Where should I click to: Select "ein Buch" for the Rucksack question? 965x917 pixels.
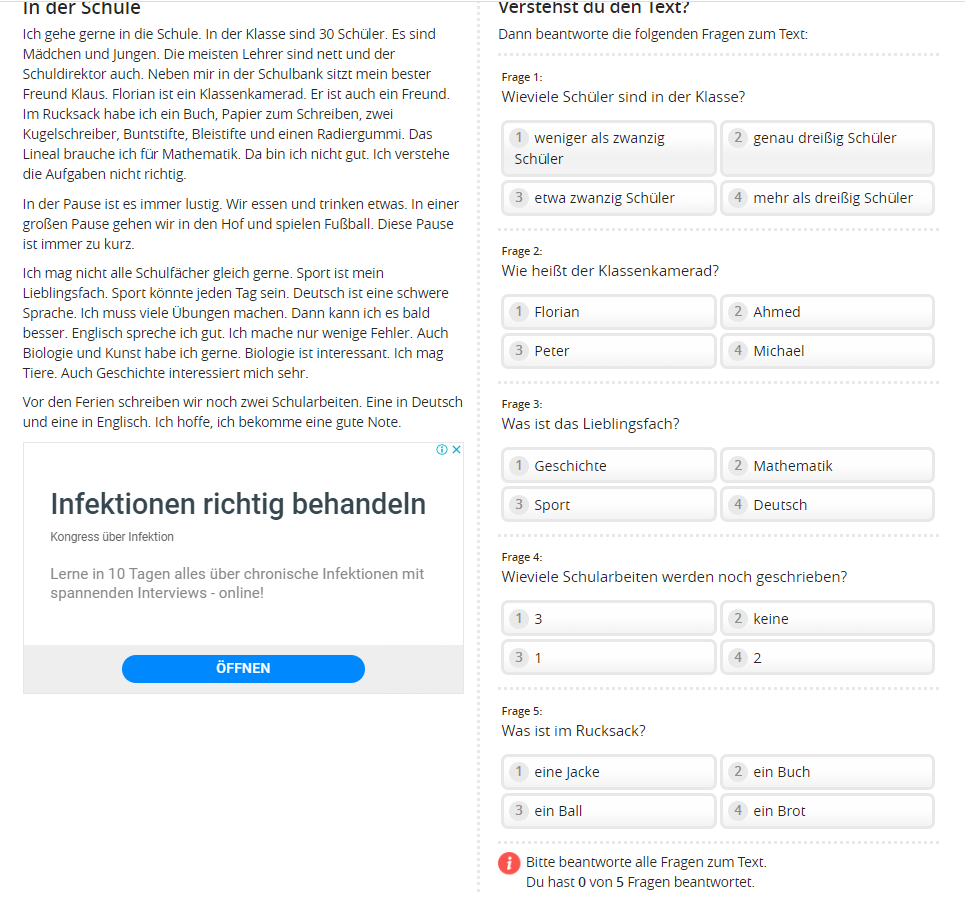tap(827, 772)
